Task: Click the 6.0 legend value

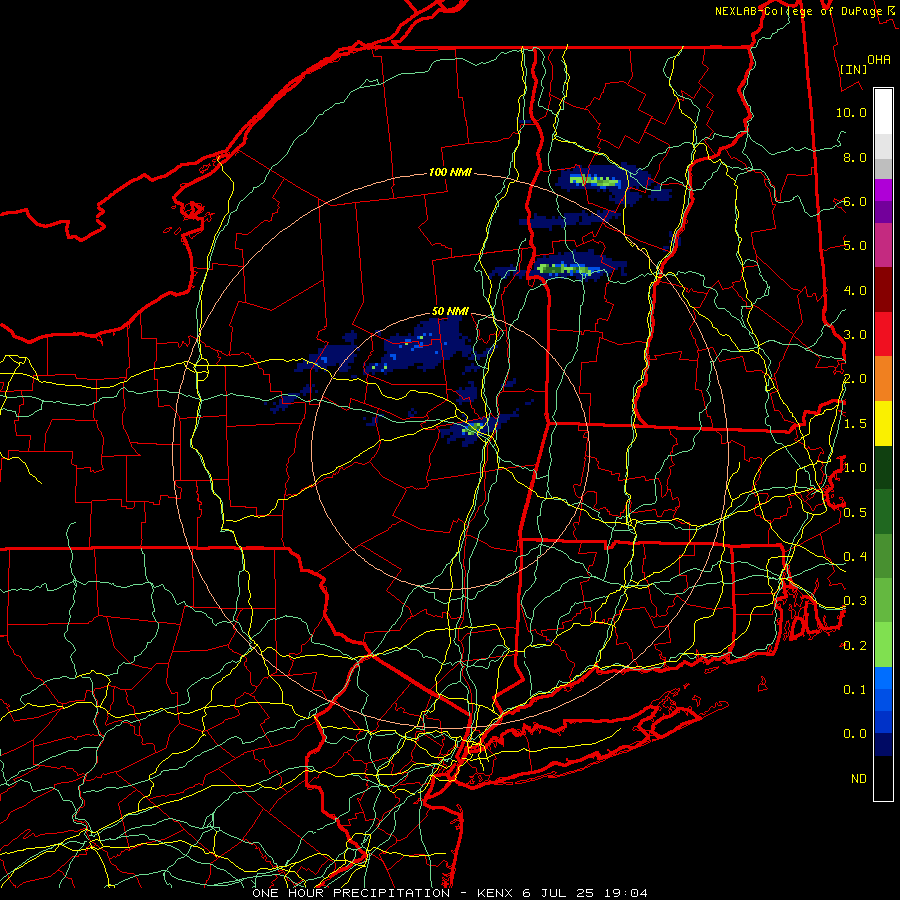Action: (855, 201)
